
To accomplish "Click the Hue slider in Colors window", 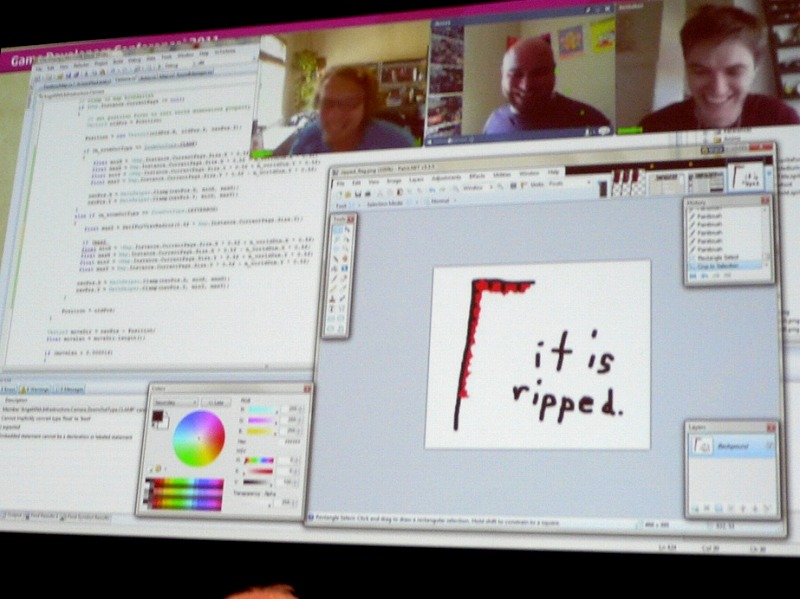I will [x=259, y=461].
